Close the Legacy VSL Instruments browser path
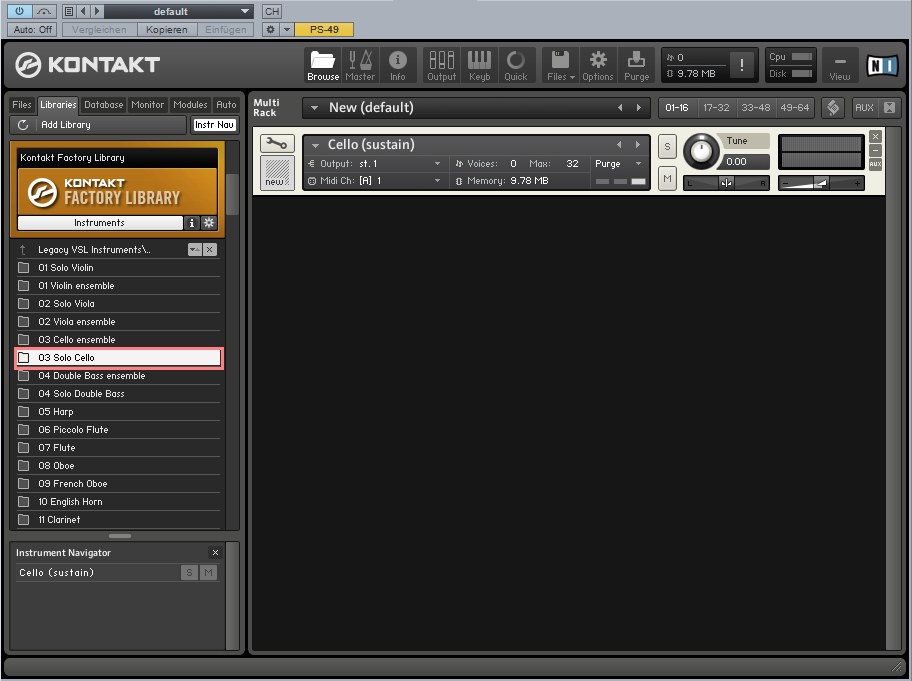Viewport: 912px width, 681px height. pyautogui.click(x=210, y=249)
